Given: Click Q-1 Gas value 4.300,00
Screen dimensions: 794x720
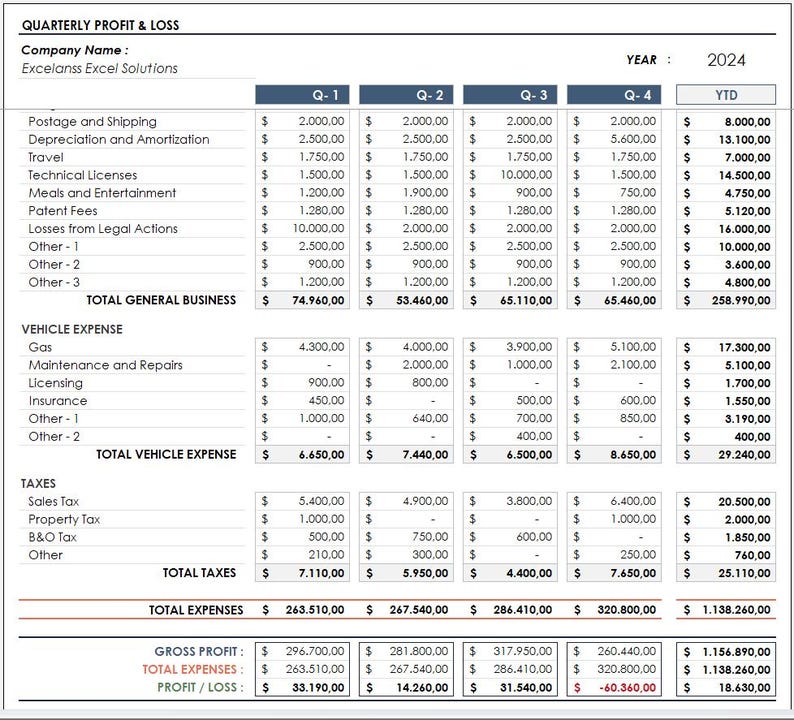Looking at the screenshot, I should pos(321,347).
